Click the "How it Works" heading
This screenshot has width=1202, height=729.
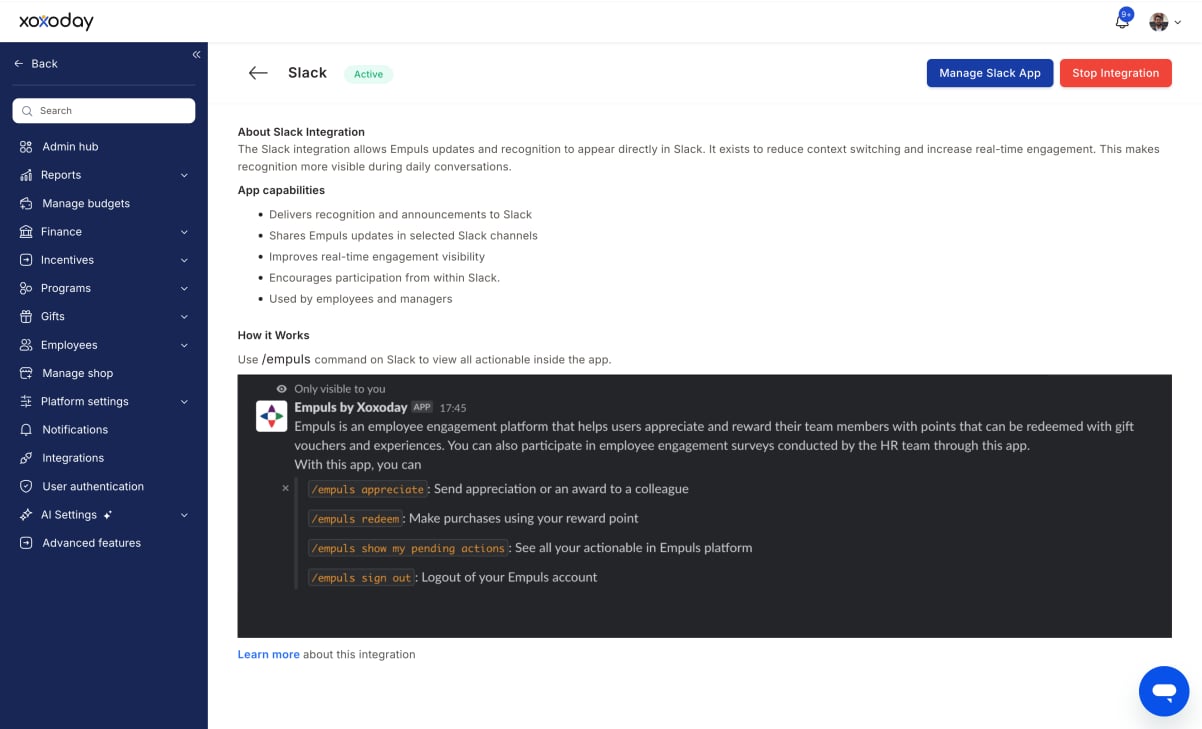(x=273, y=335)
